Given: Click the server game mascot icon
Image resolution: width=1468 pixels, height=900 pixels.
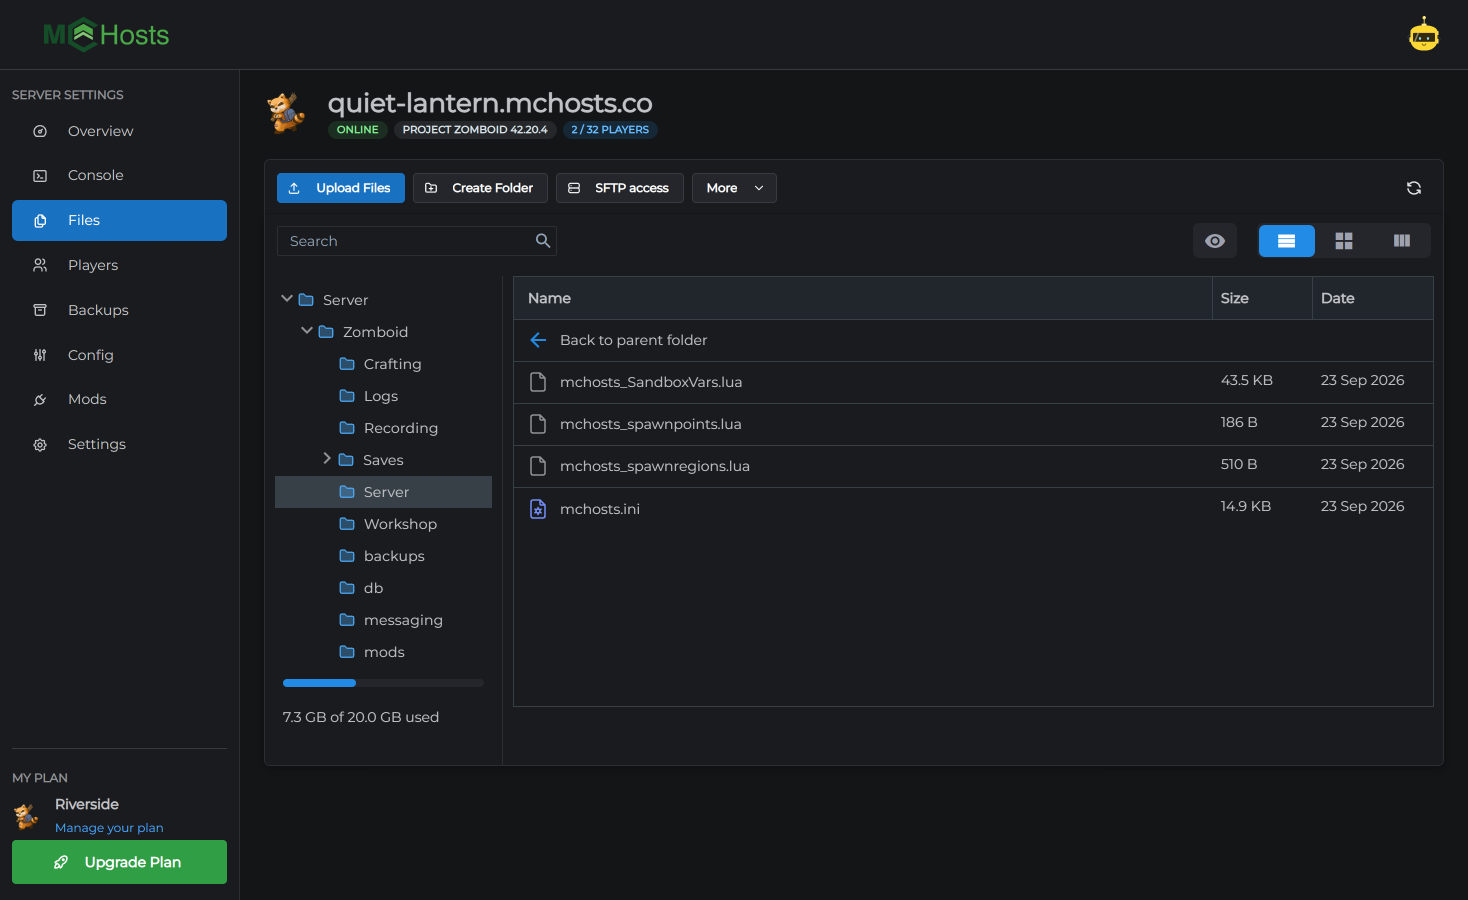Looking at the screenshot, I should point(287,112).
